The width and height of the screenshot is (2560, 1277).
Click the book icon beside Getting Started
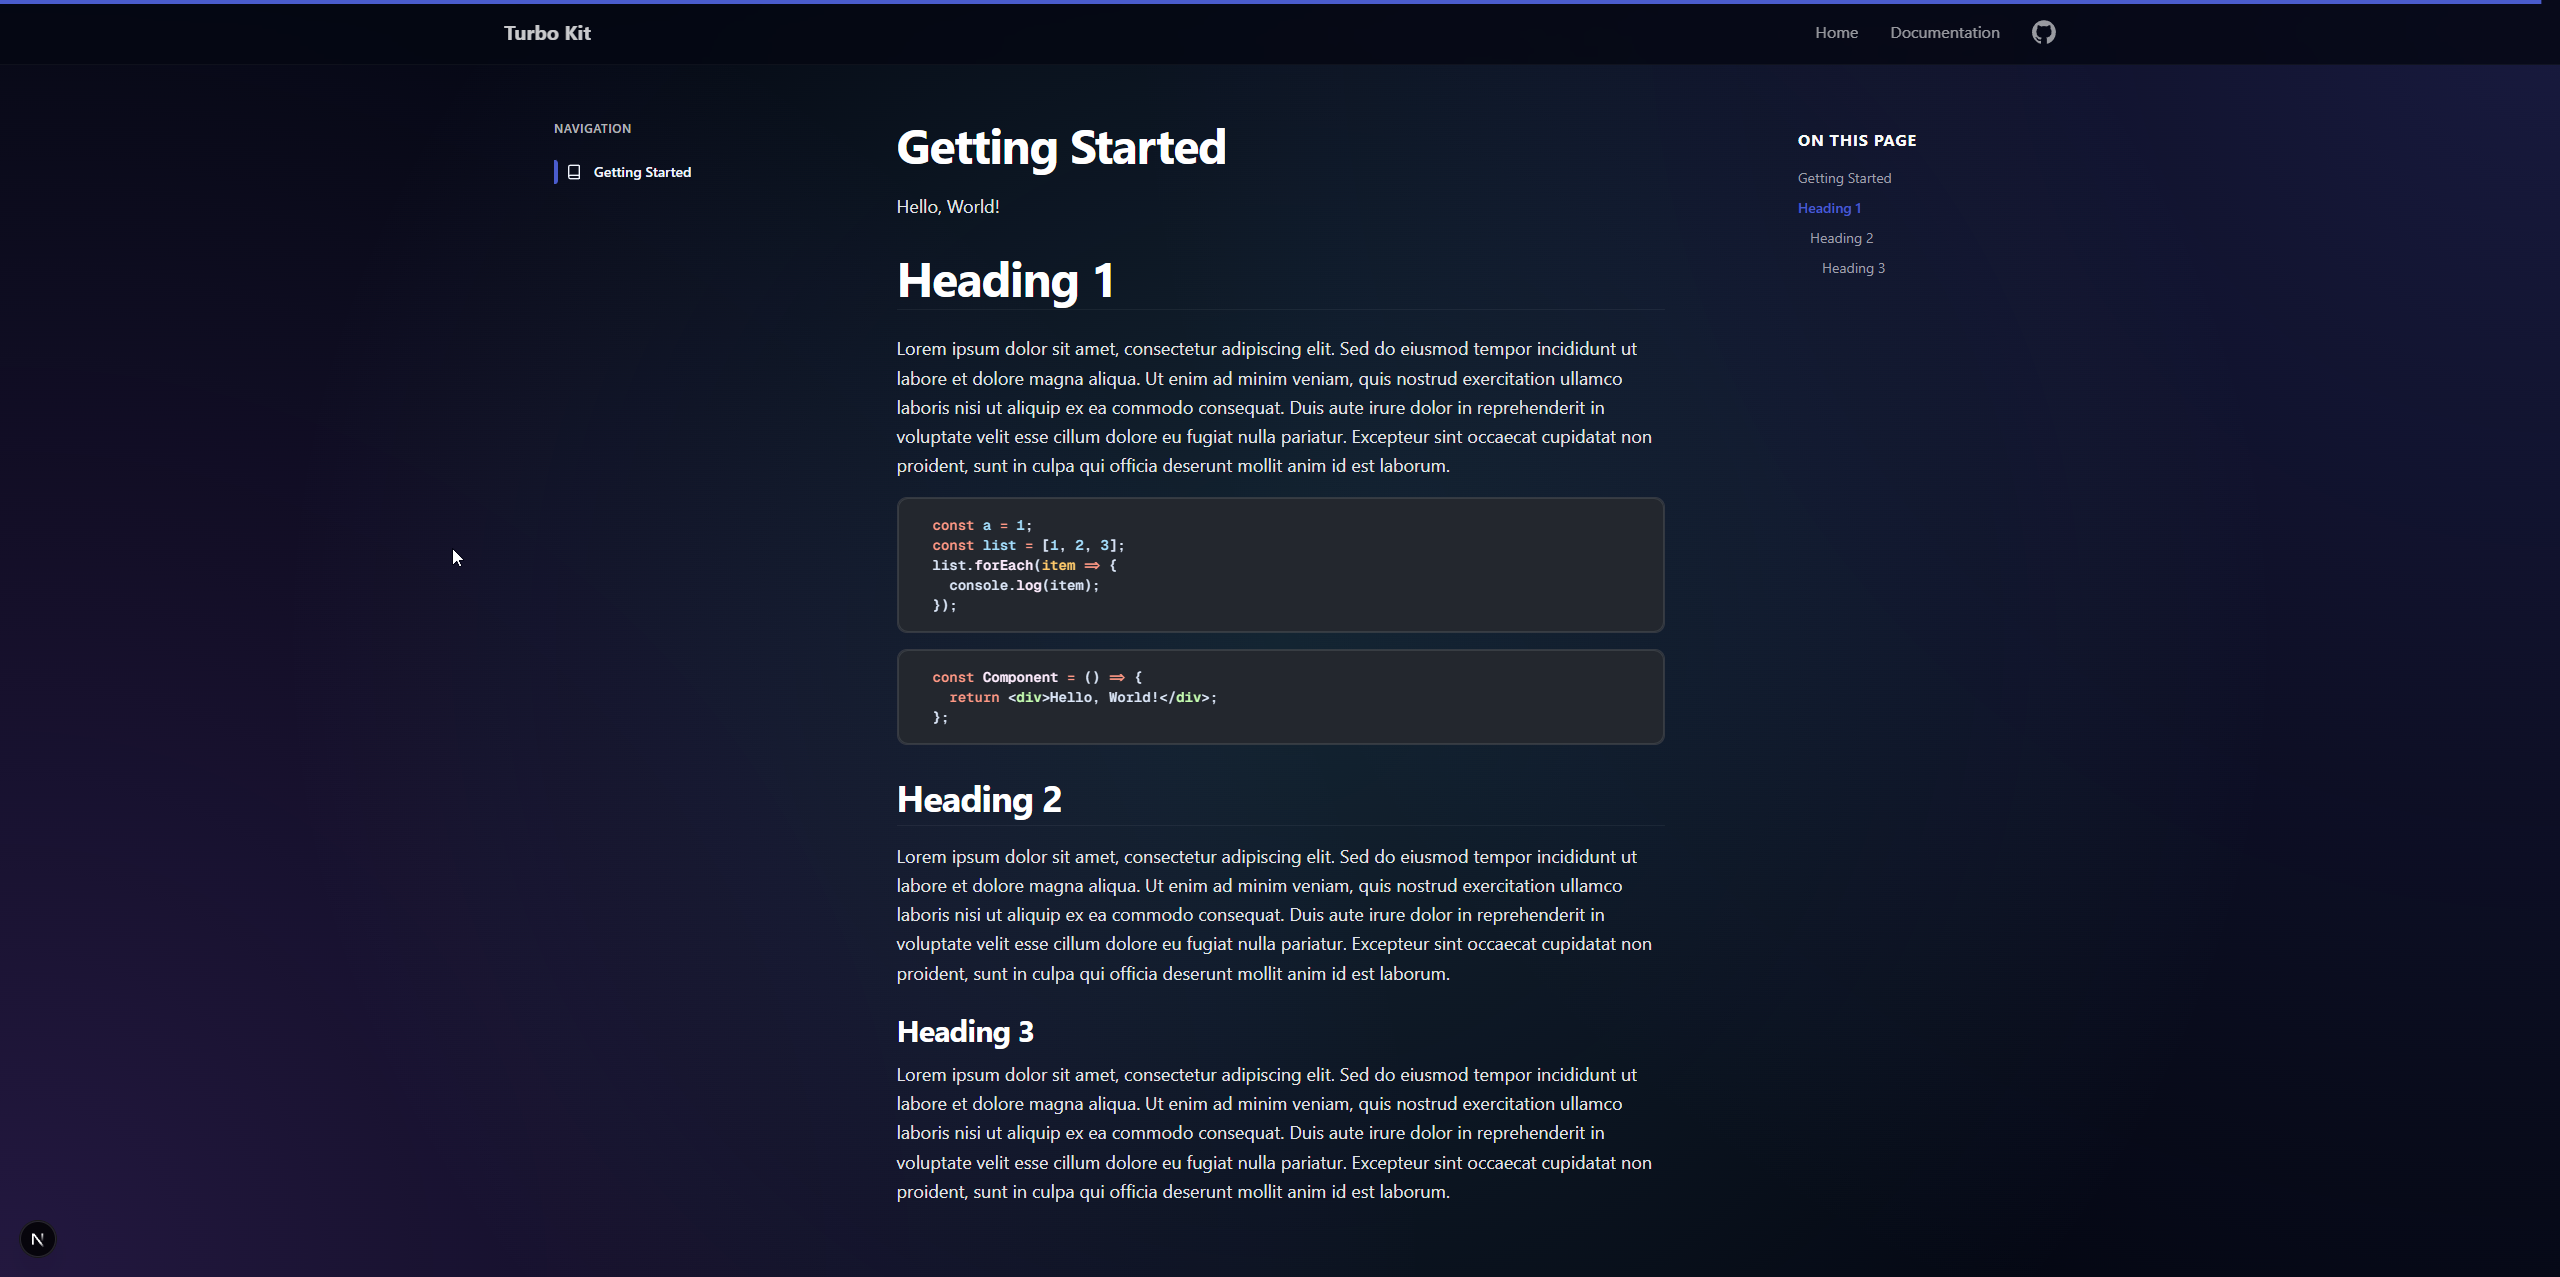click(574, 172)
